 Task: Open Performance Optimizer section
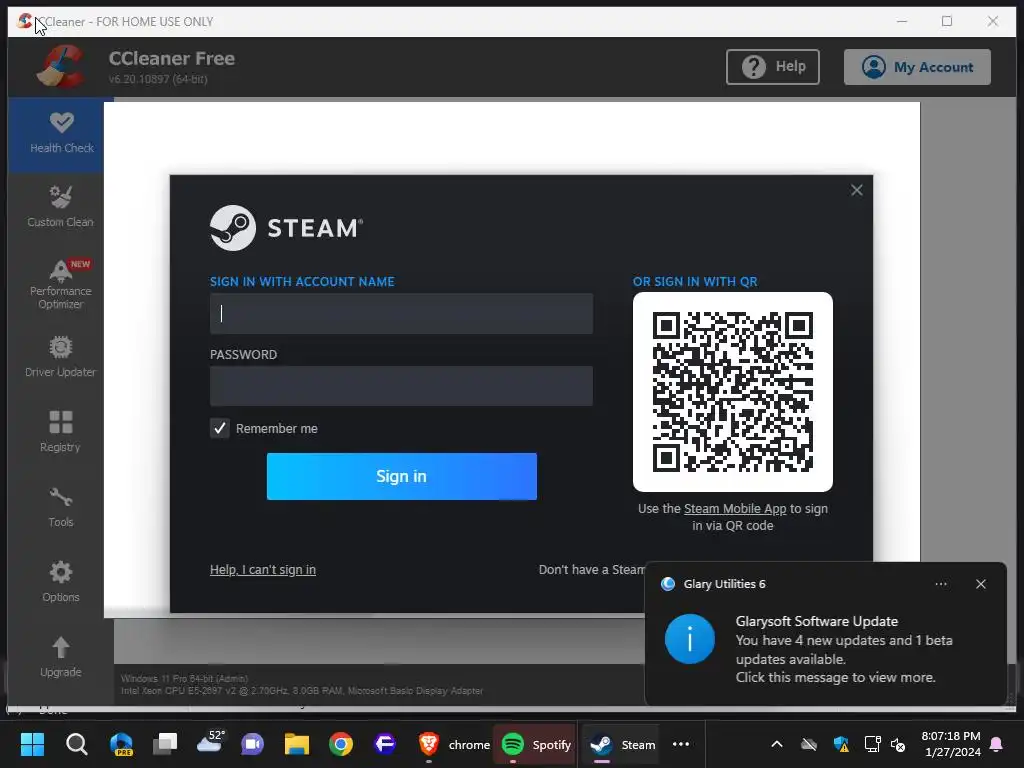60,283
